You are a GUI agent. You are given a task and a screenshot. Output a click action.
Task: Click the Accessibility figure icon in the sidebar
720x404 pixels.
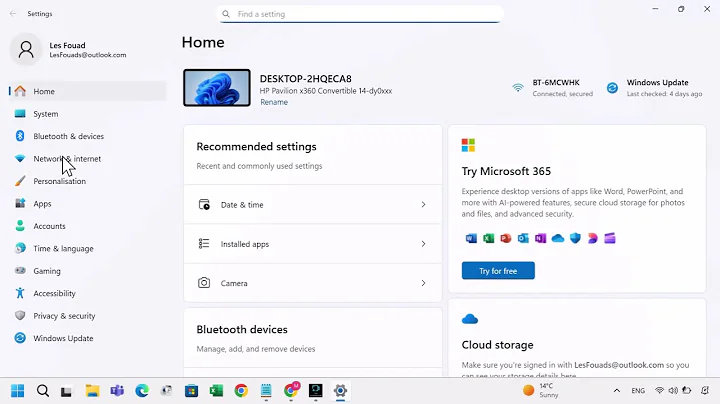coord(20,293)
